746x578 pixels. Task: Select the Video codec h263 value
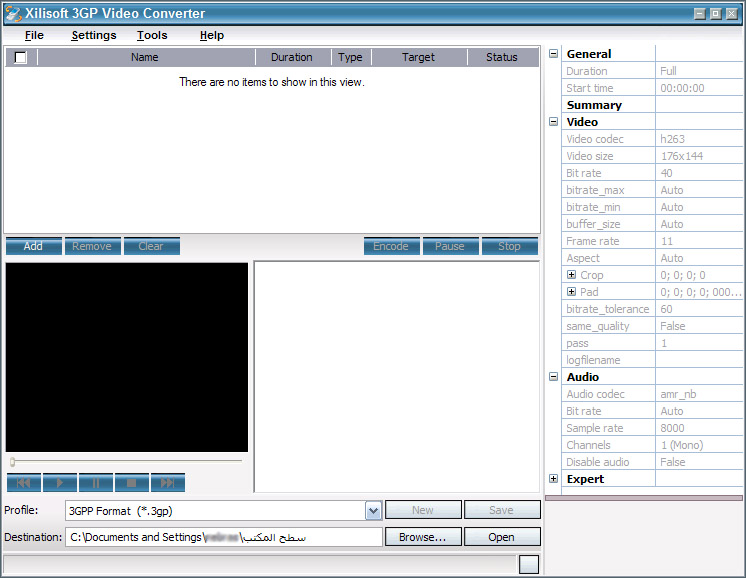[699, 139]
